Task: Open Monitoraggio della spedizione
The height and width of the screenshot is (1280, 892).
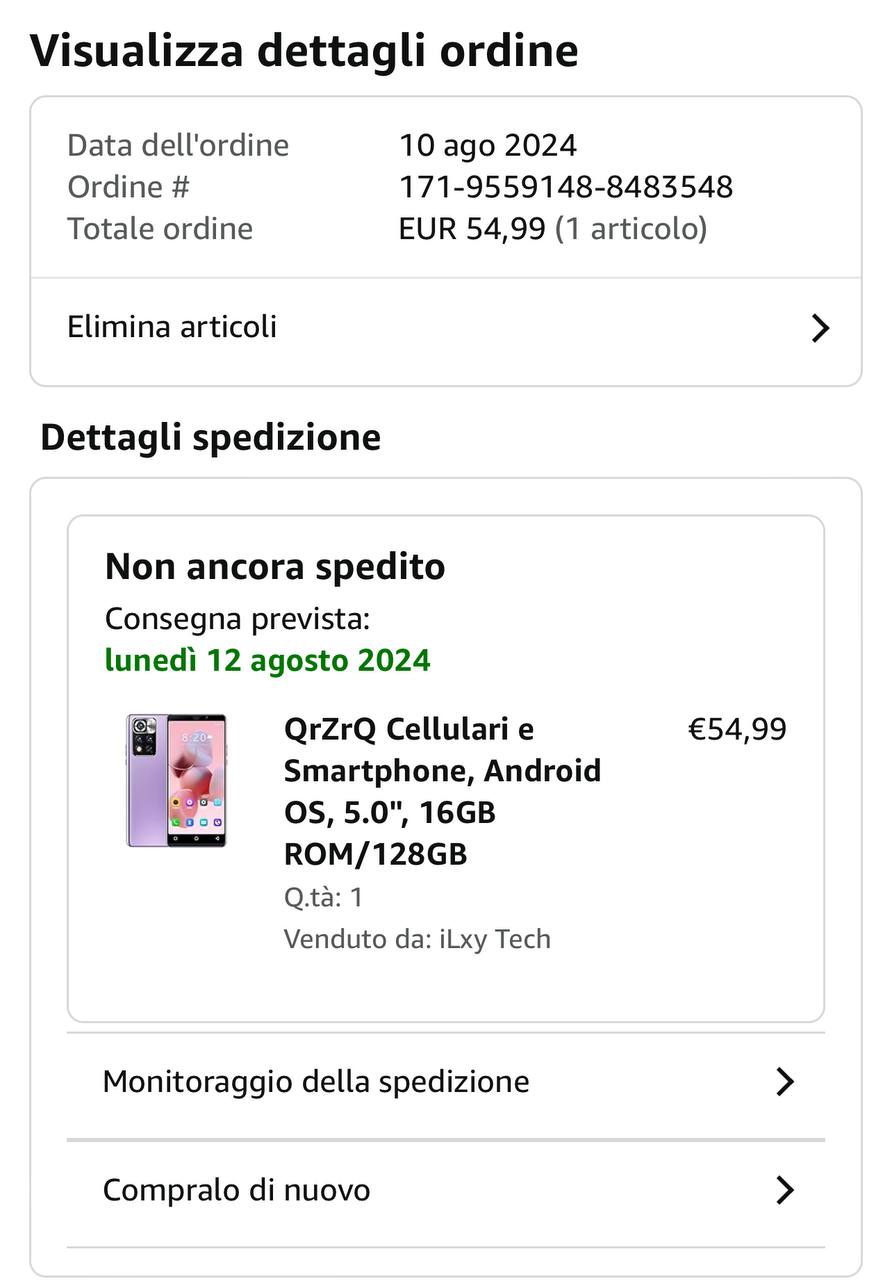Action: (316, 1081)
